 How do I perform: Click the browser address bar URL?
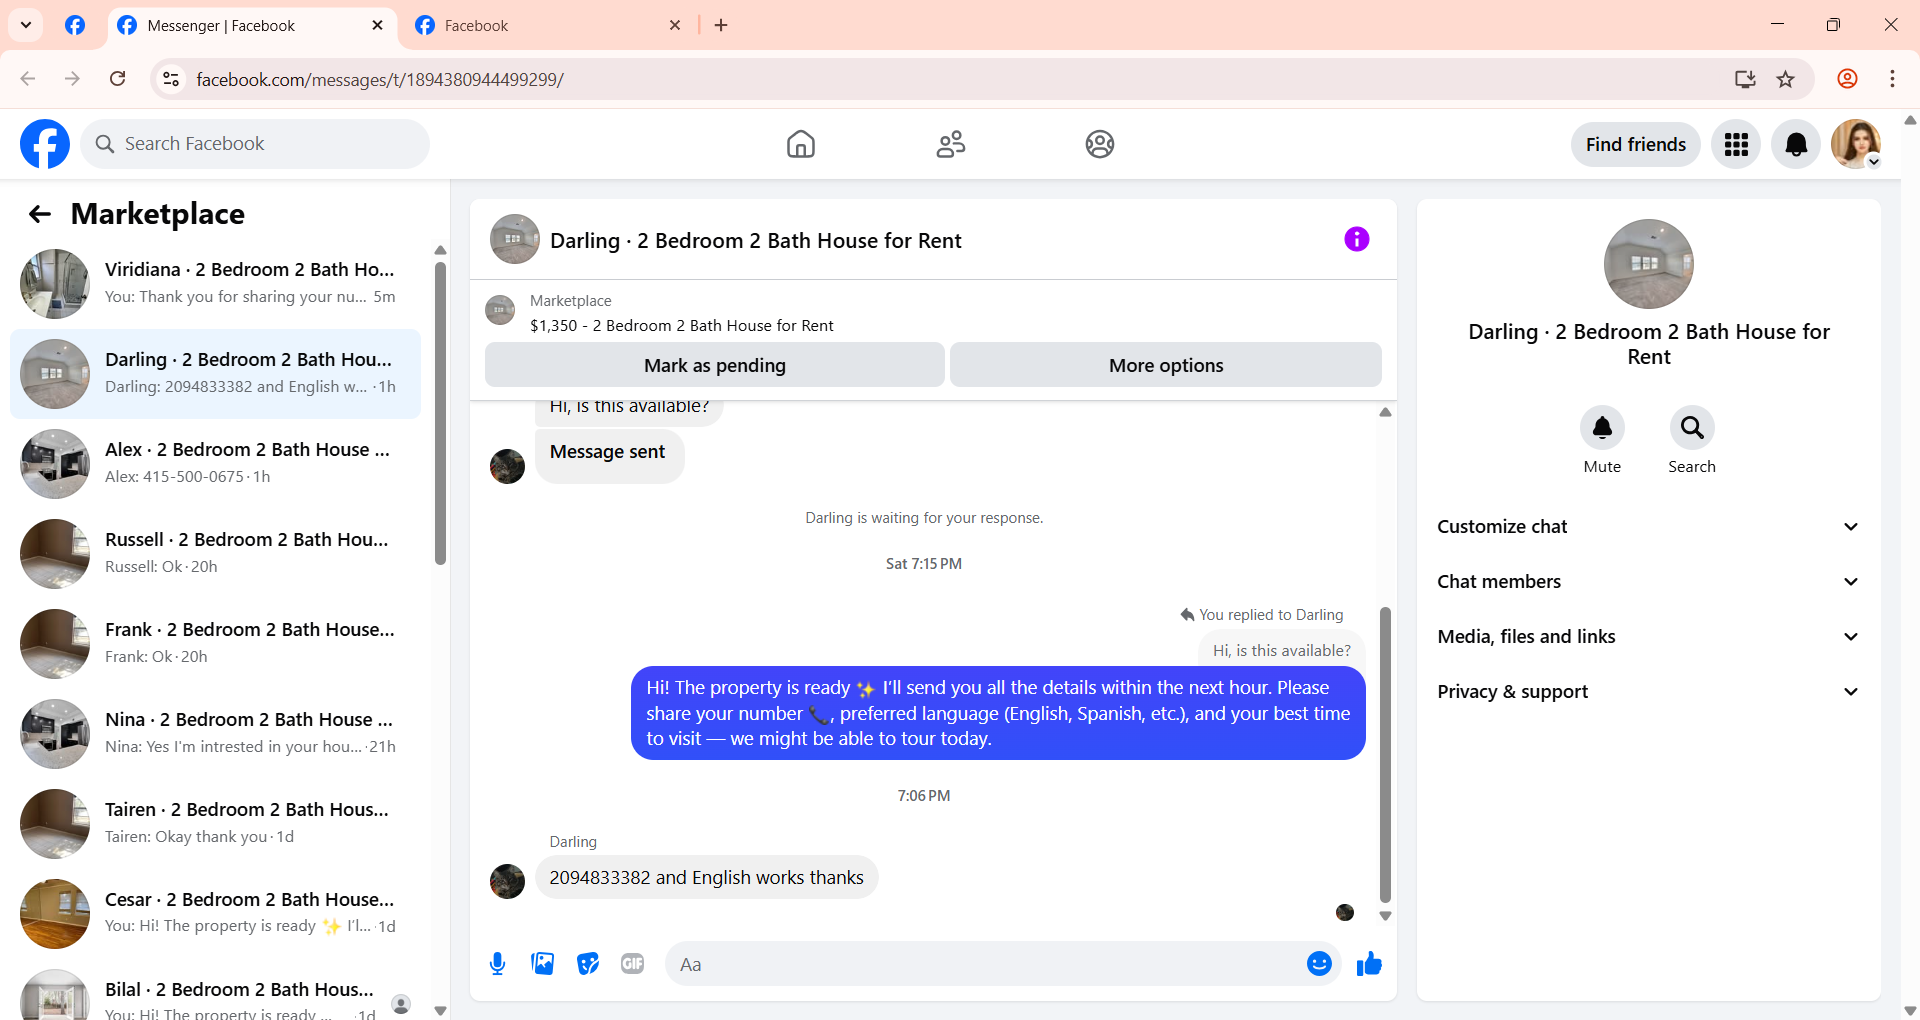(x=380, y=79)
